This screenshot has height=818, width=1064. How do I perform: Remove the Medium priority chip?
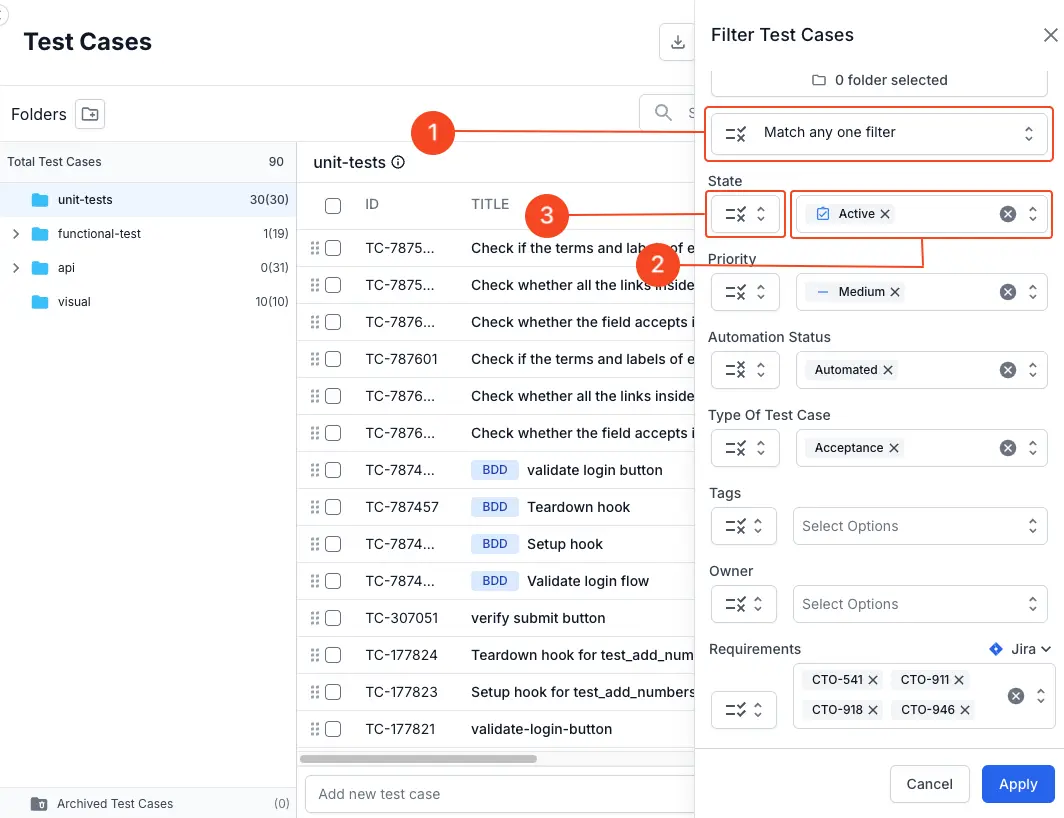click(895, 292)
